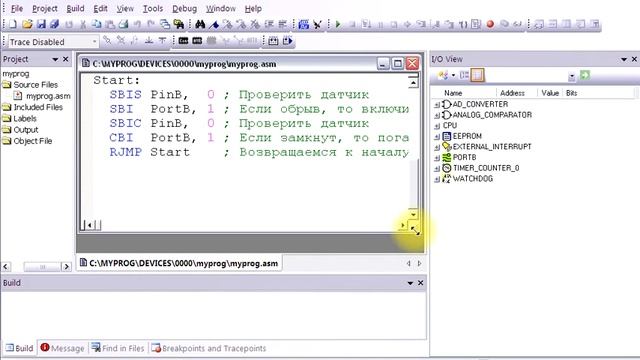Screen dimensions: 640x360
Task: Click the I/O View highlighted layout toggle icon
Action: pyautogui.click(x=477, y=75)
